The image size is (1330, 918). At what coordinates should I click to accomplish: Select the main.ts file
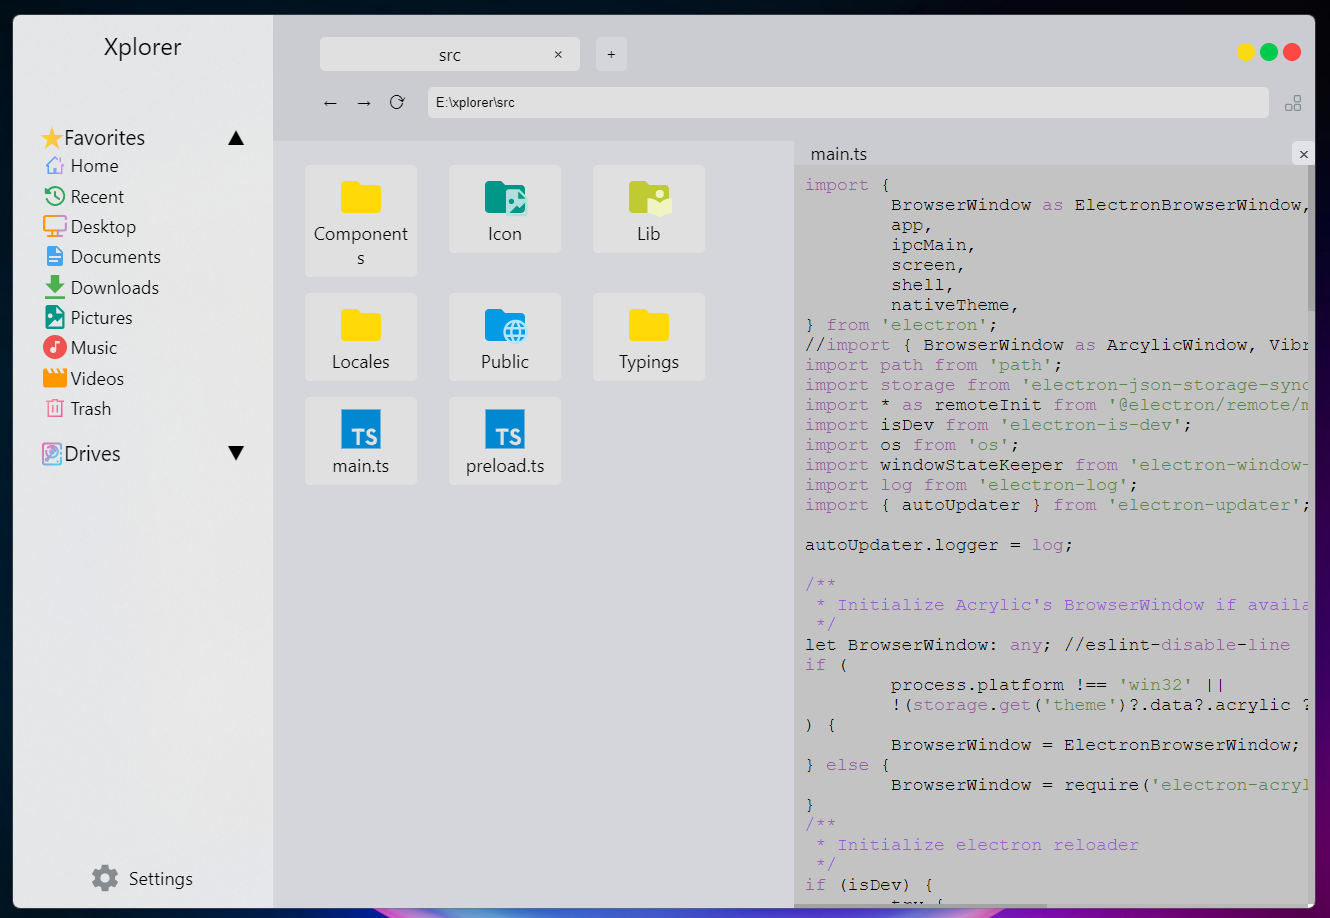coord(361,441)
